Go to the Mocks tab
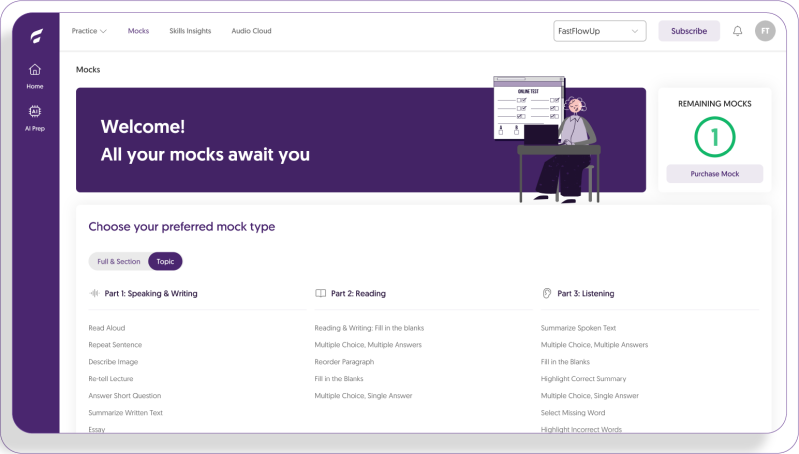Screen dimensions: 799x454 [138, 31]
